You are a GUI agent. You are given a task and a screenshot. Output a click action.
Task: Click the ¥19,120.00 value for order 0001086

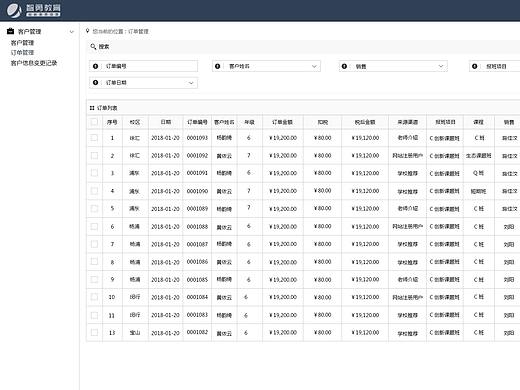365,262
